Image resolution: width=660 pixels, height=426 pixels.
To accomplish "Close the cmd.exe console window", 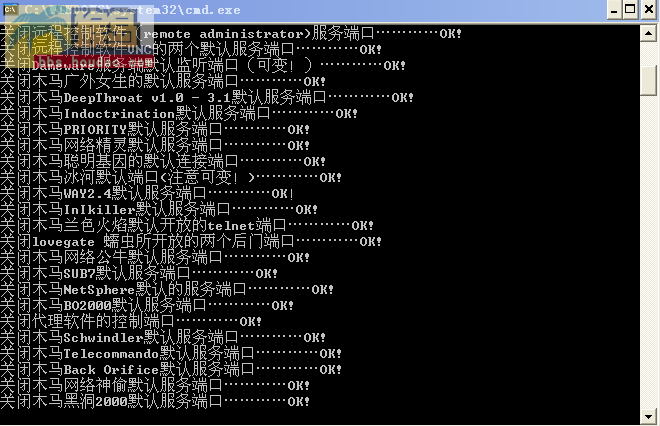I will coord(649,9).
